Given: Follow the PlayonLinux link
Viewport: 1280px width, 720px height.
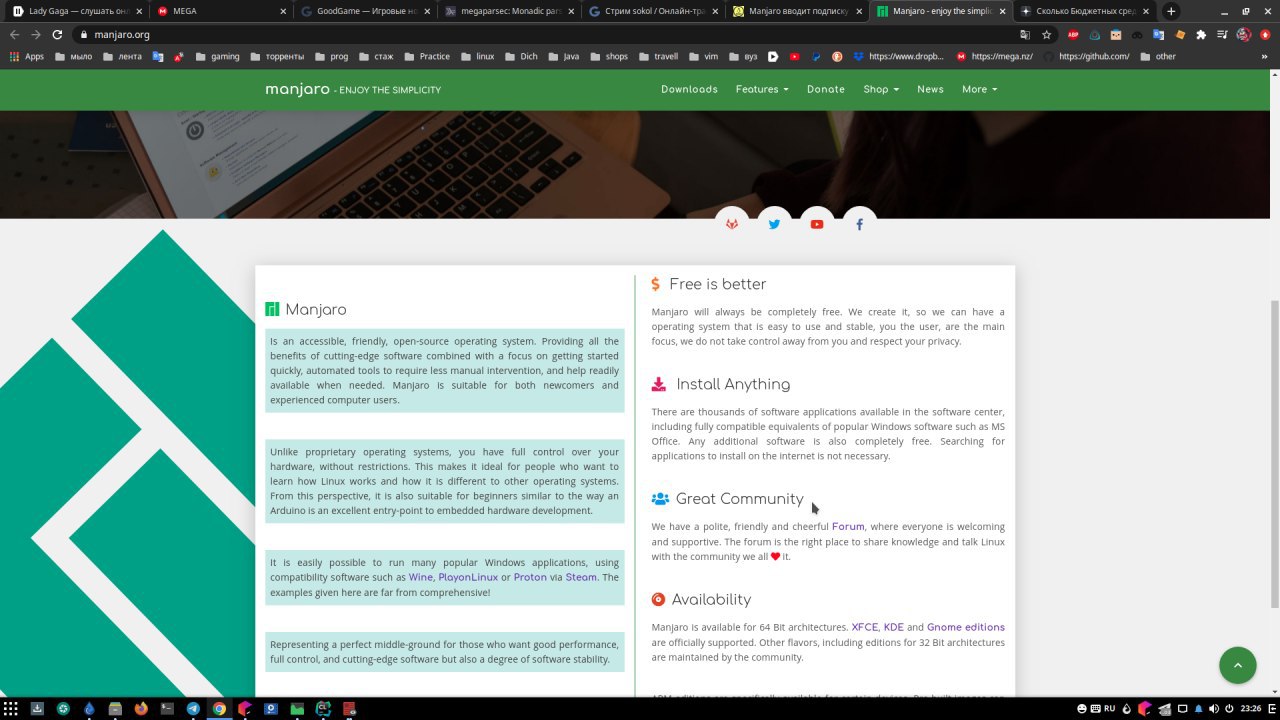Looking at the screenshot, I should (x=468, y=577).
